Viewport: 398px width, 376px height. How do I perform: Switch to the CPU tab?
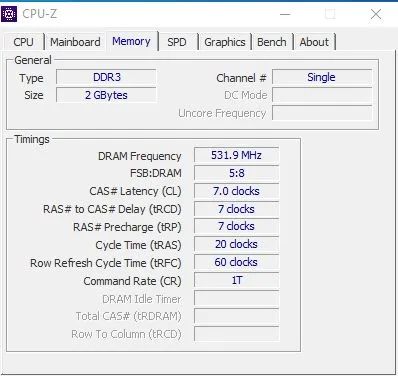(24, 42)
